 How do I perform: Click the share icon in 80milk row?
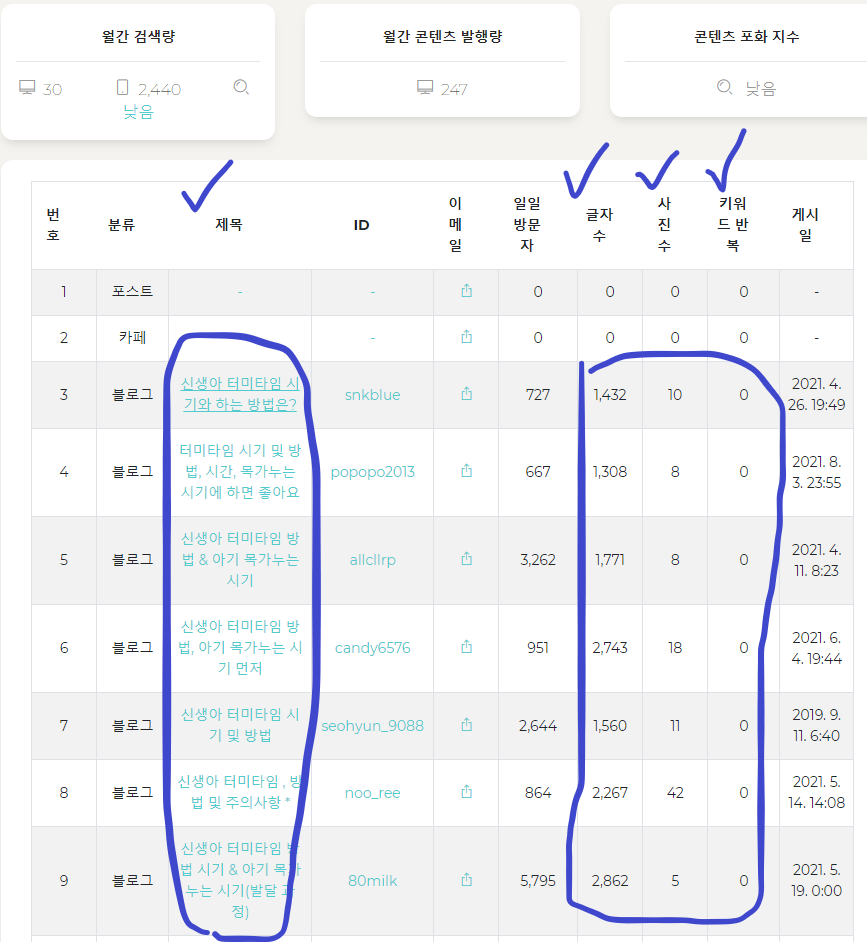pos(466,880)
